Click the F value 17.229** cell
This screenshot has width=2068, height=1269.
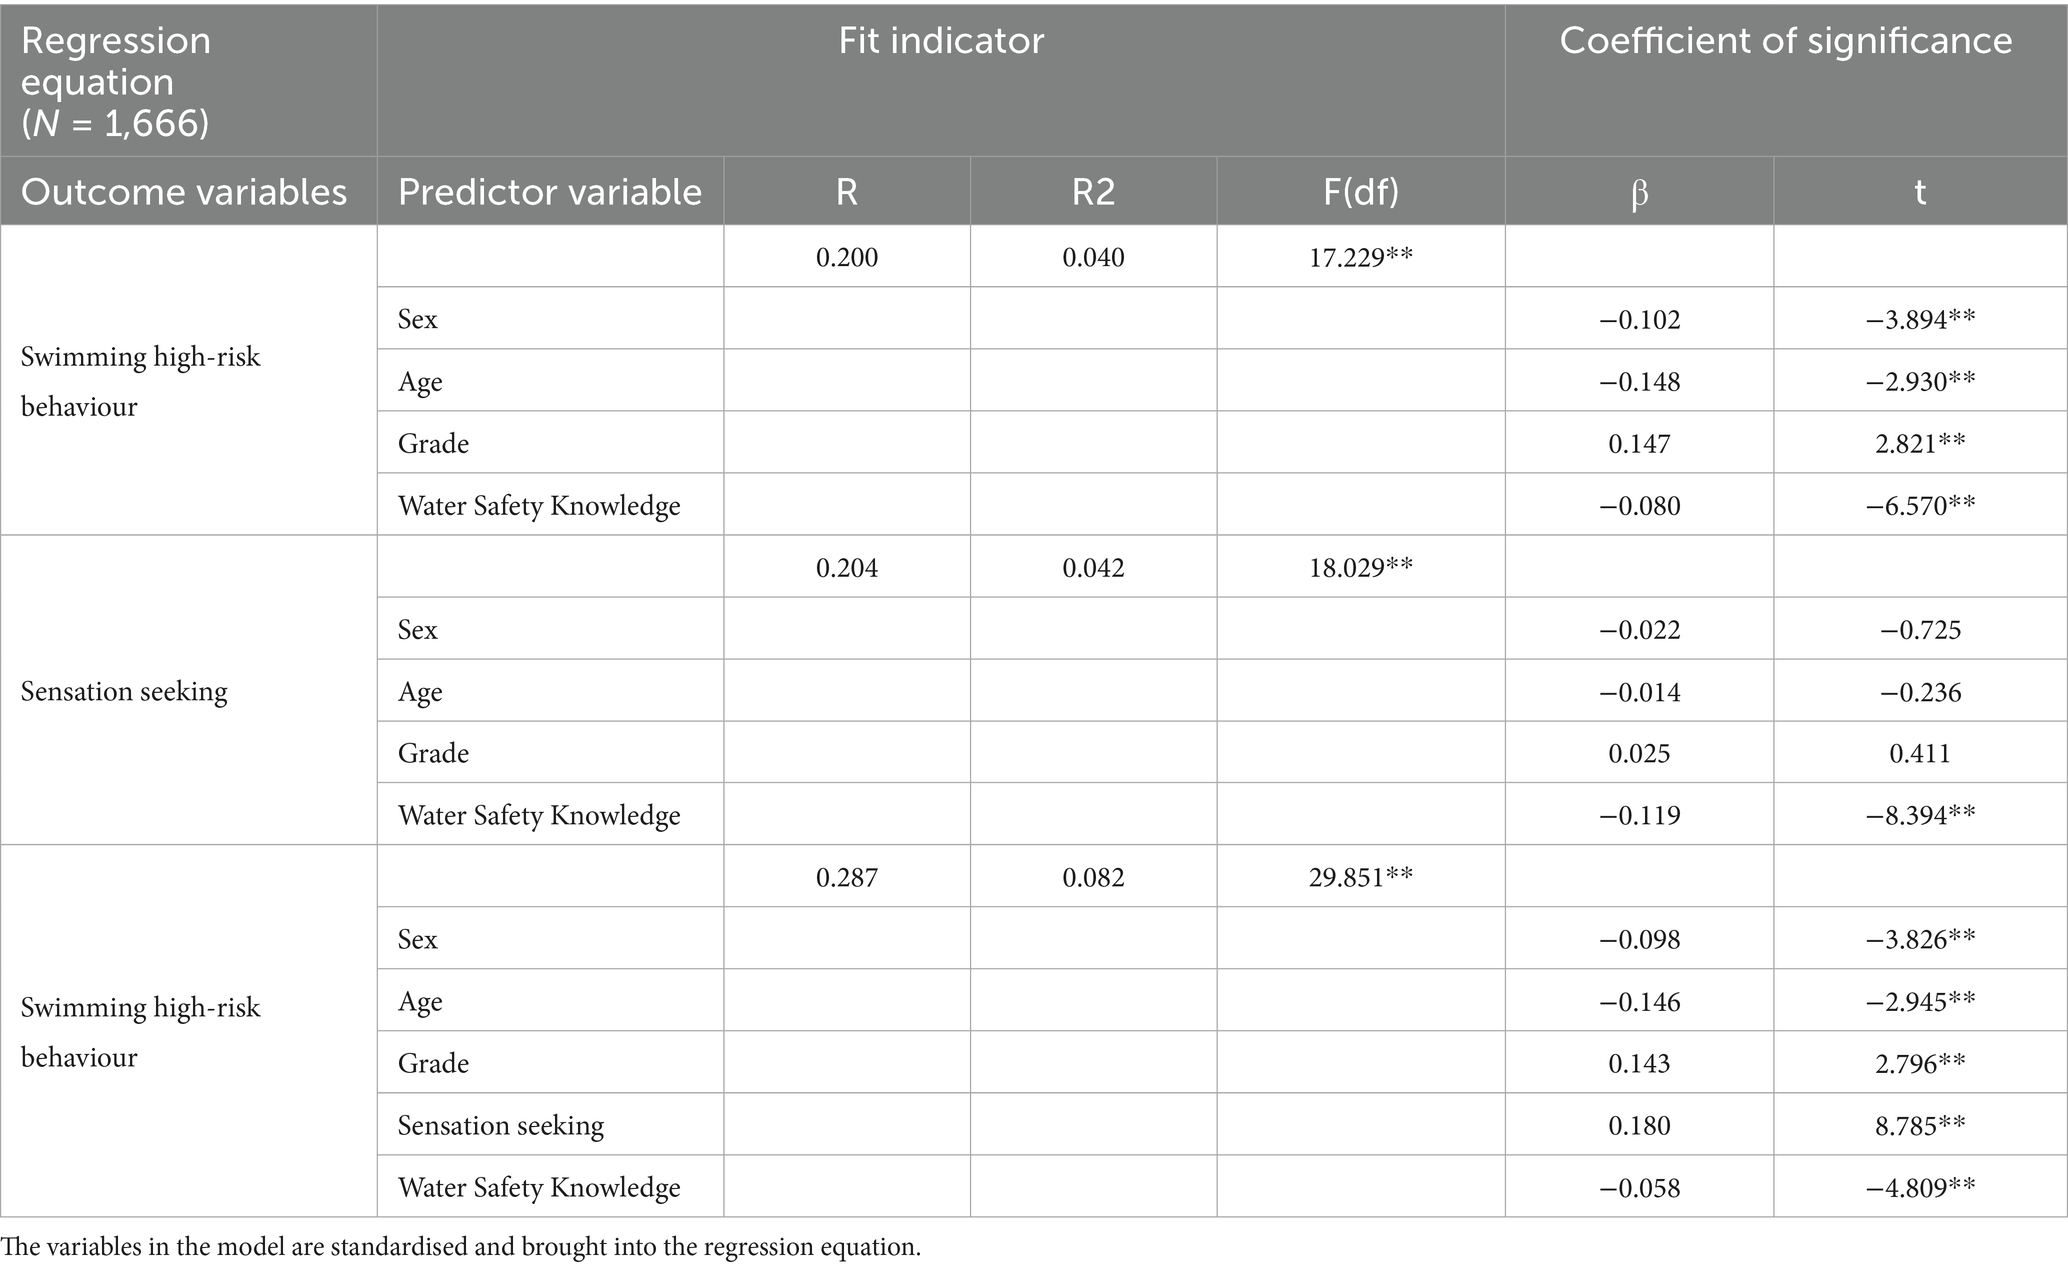click(x=1360, y=258)
